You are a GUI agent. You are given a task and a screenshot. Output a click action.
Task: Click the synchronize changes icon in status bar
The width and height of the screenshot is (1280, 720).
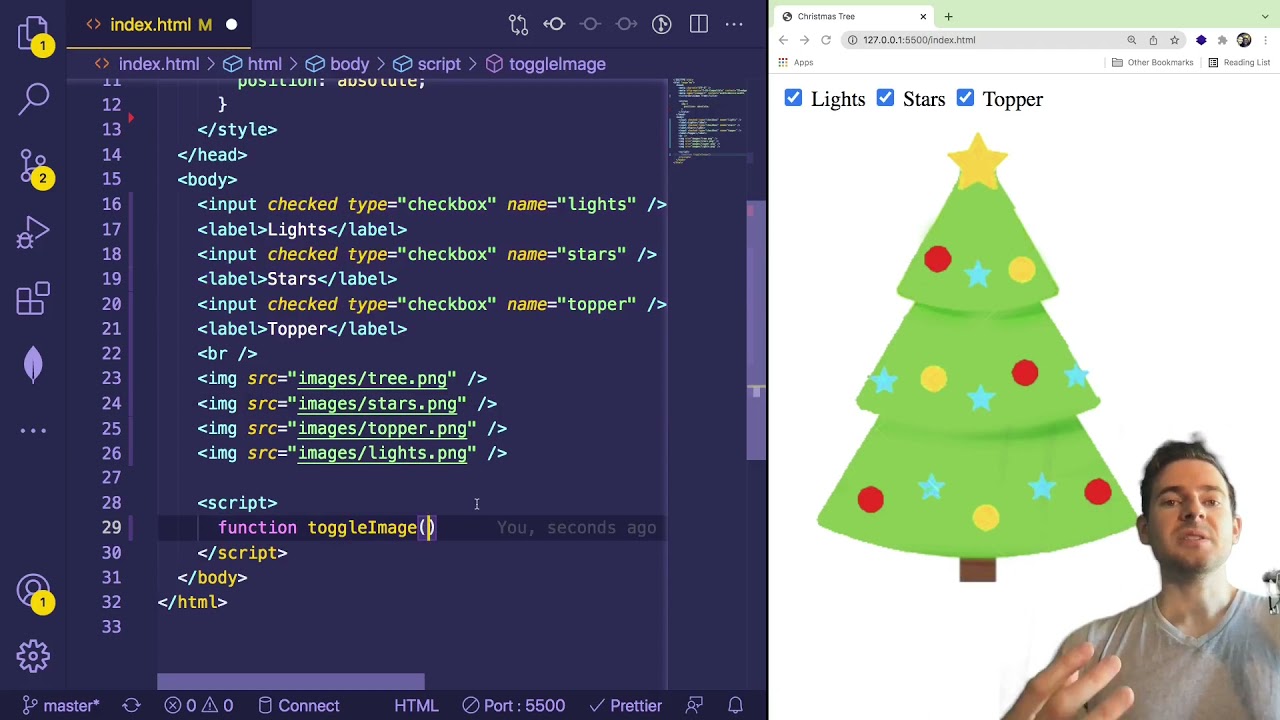[x=131, y=706]
